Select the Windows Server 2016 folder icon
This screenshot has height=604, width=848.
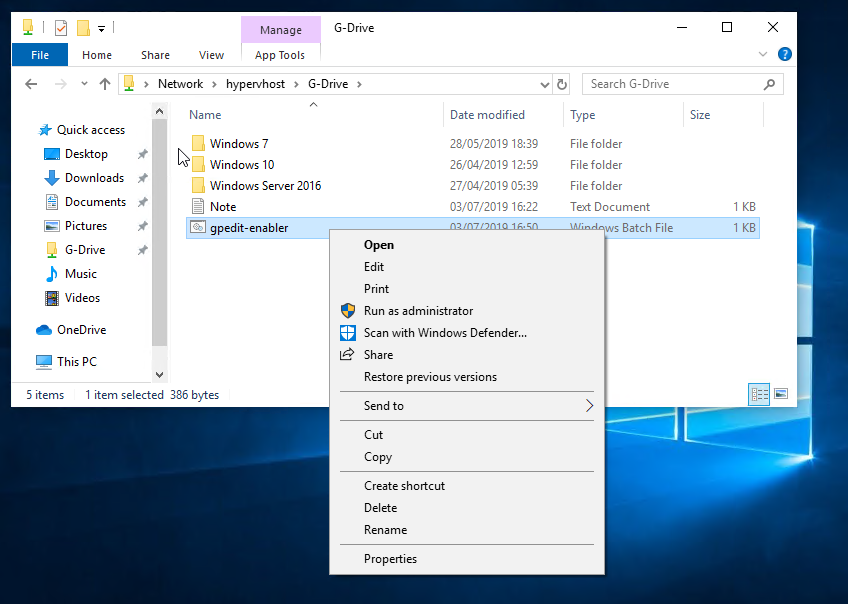(198, 185)
